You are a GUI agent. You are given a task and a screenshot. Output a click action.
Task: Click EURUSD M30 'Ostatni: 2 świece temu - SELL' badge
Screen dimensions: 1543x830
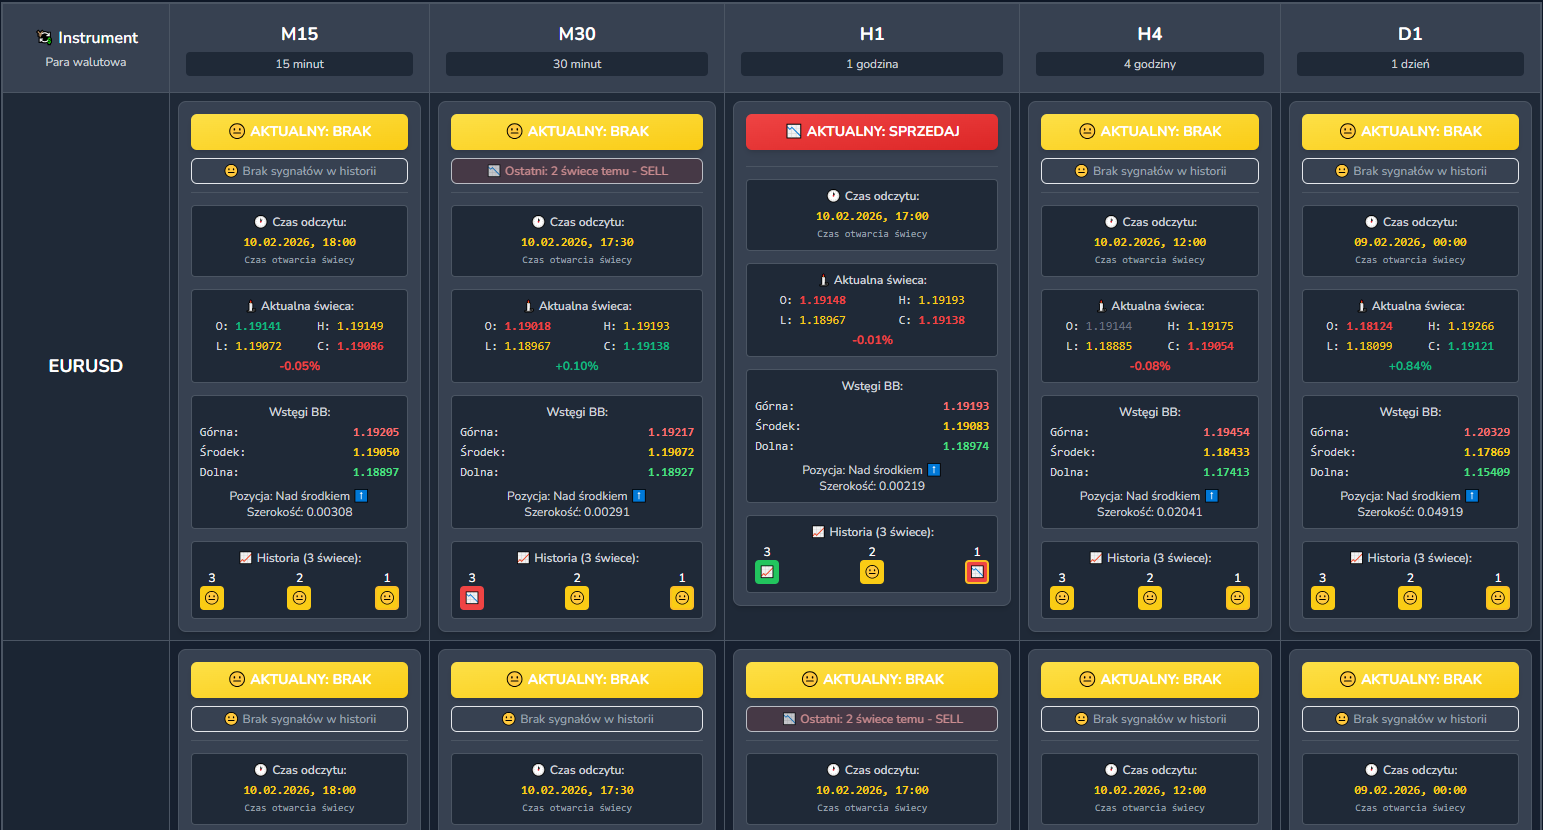(577, 171)
